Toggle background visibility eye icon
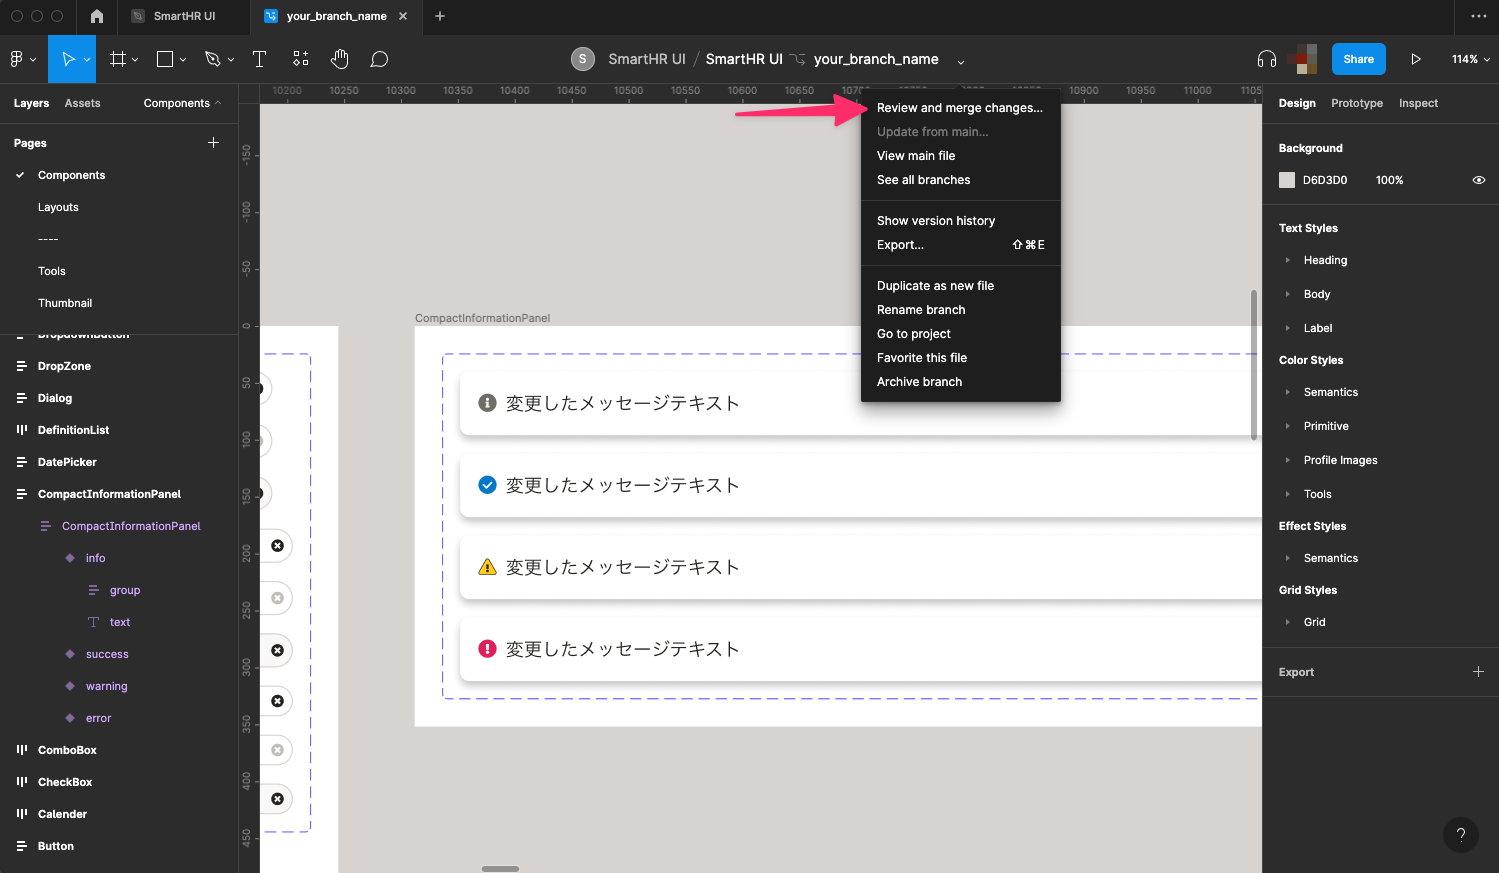The width and height of the screenshot is (1499, 873). pos(1478,180)
